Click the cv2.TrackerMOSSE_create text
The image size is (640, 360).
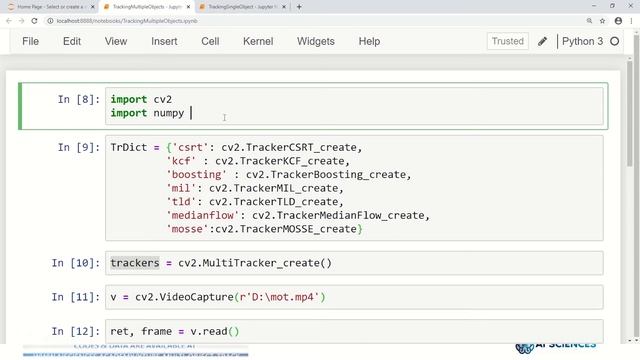click(286, 229)
